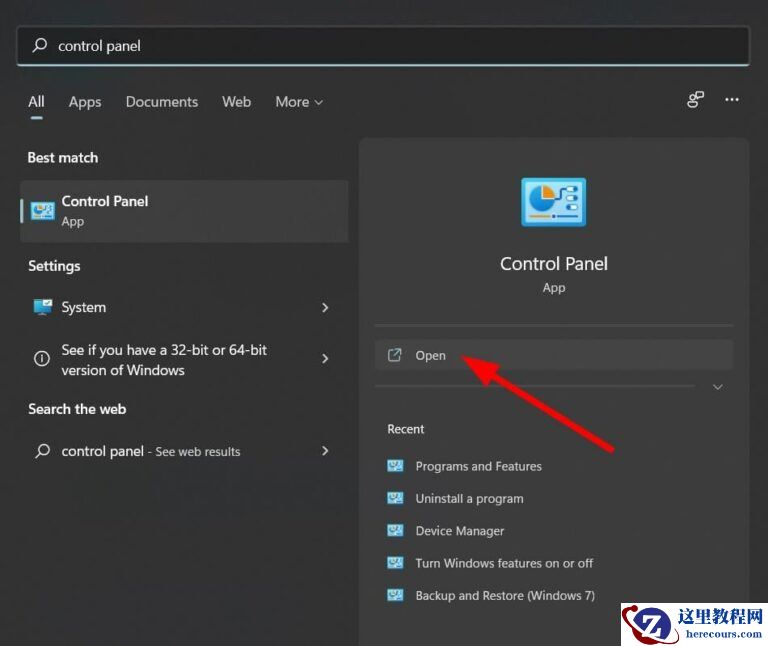Viewport: 768px width, 646px height.
Task: Click the 'Settings' section heading
Action: [54, 266]
